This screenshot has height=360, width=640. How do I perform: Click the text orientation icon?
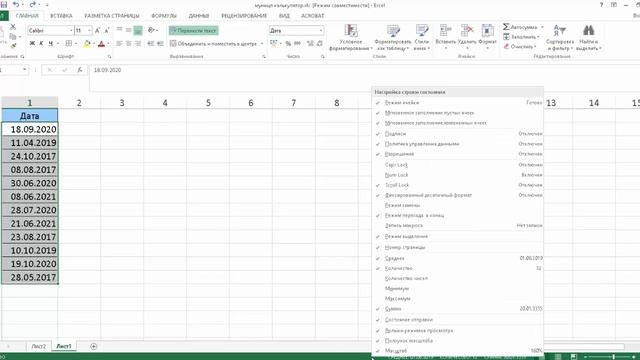[151, 30]
